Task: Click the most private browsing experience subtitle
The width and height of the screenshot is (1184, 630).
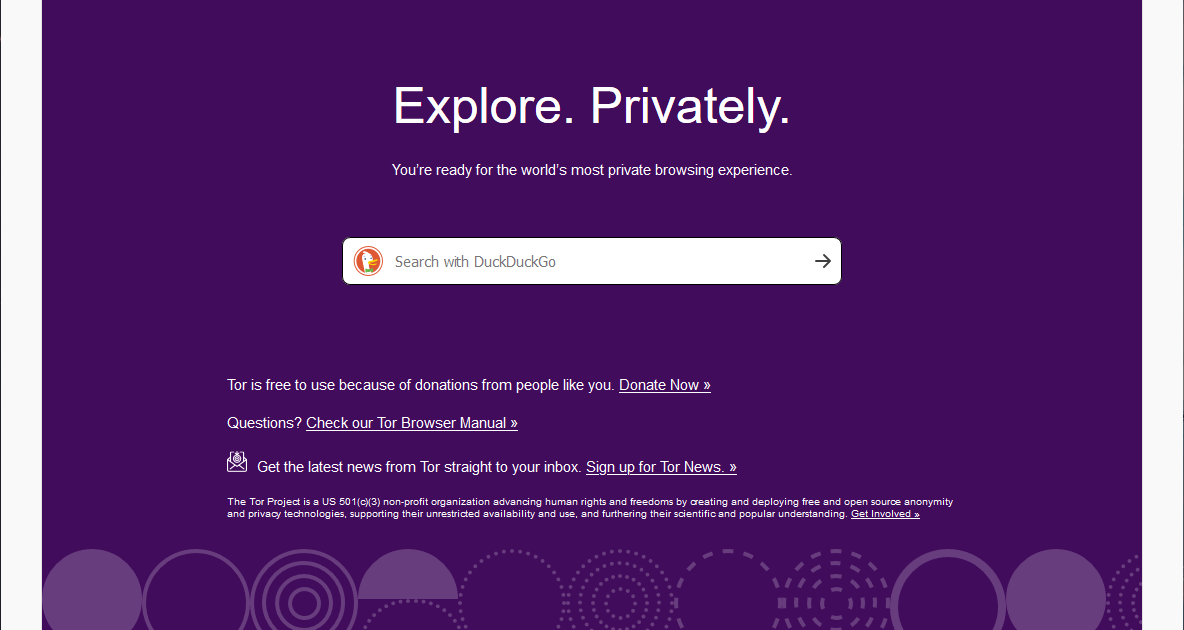Action: point(591,170)
